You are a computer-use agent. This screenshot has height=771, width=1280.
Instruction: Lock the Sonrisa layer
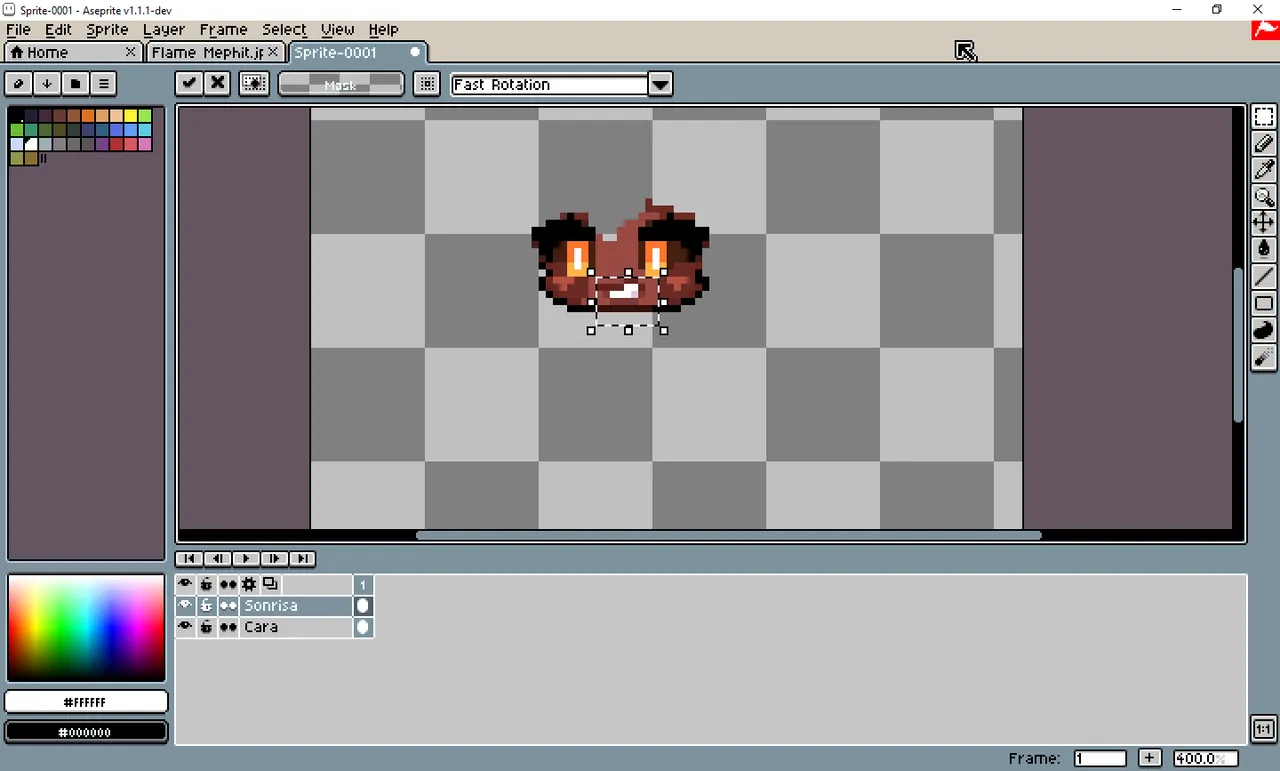(x=206, y=606)
